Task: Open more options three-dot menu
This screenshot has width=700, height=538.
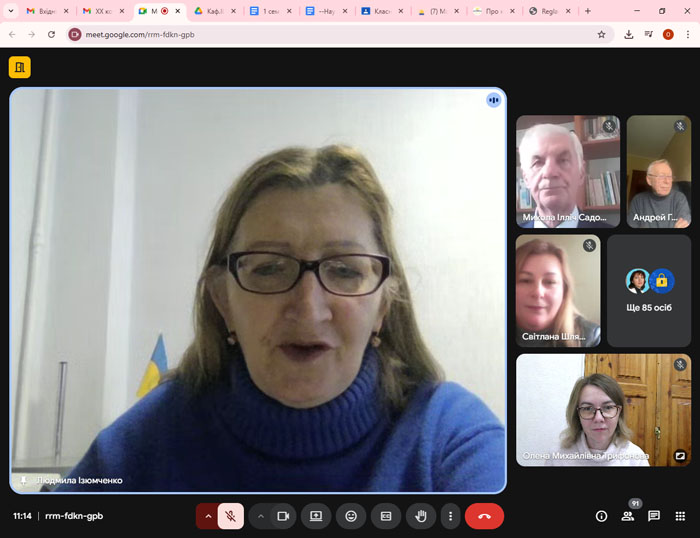Action: tap(451, 516)
